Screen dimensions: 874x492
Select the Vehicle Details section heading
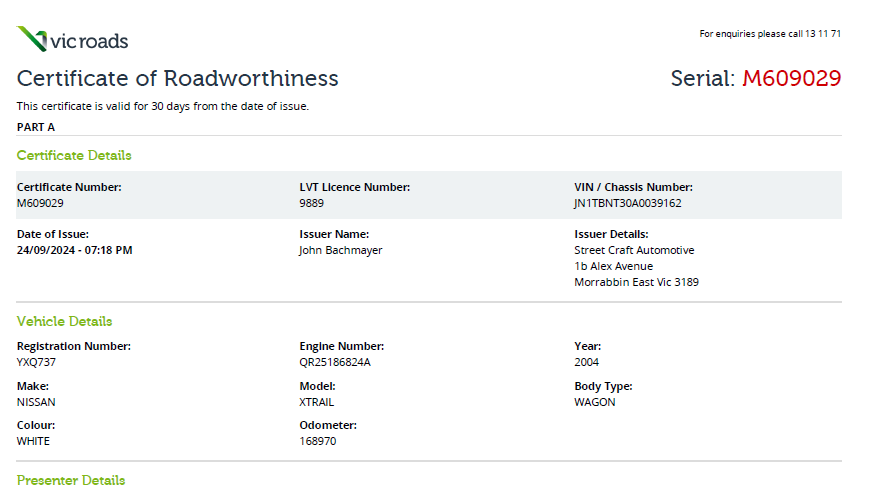(64, 321)
